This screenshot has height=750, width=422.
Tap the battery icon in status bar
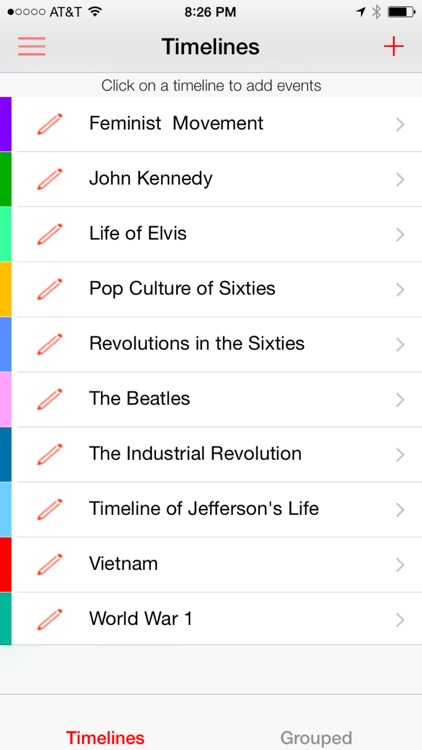[x=401, y=12]
